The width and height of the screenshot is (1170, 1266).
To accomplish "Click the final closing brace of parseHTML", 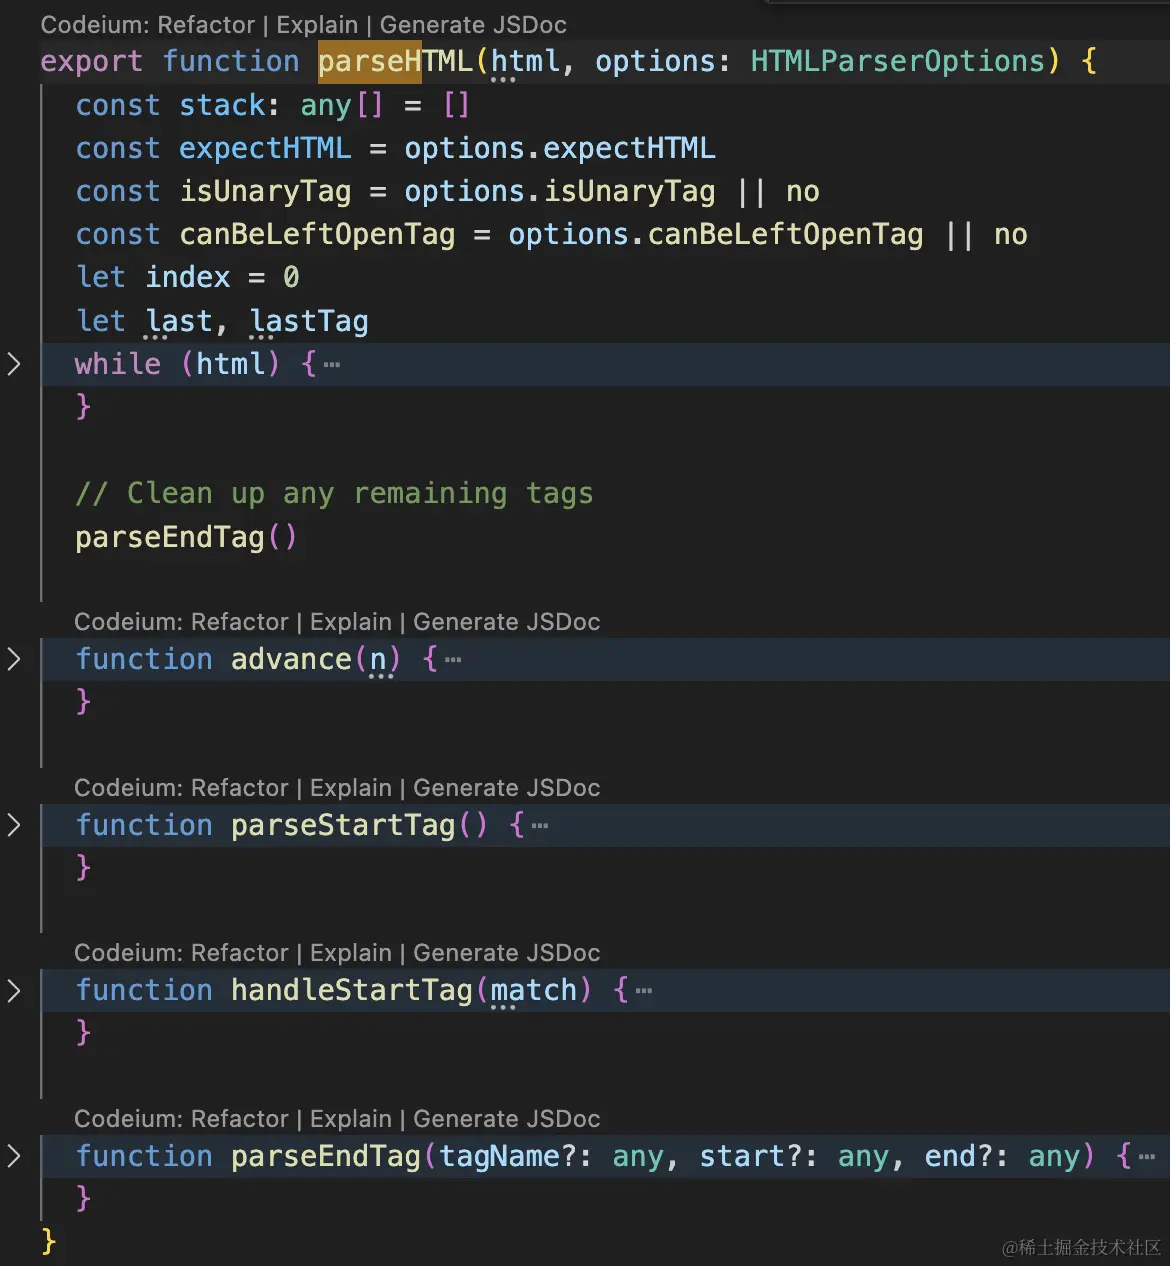I will 48,1241.
